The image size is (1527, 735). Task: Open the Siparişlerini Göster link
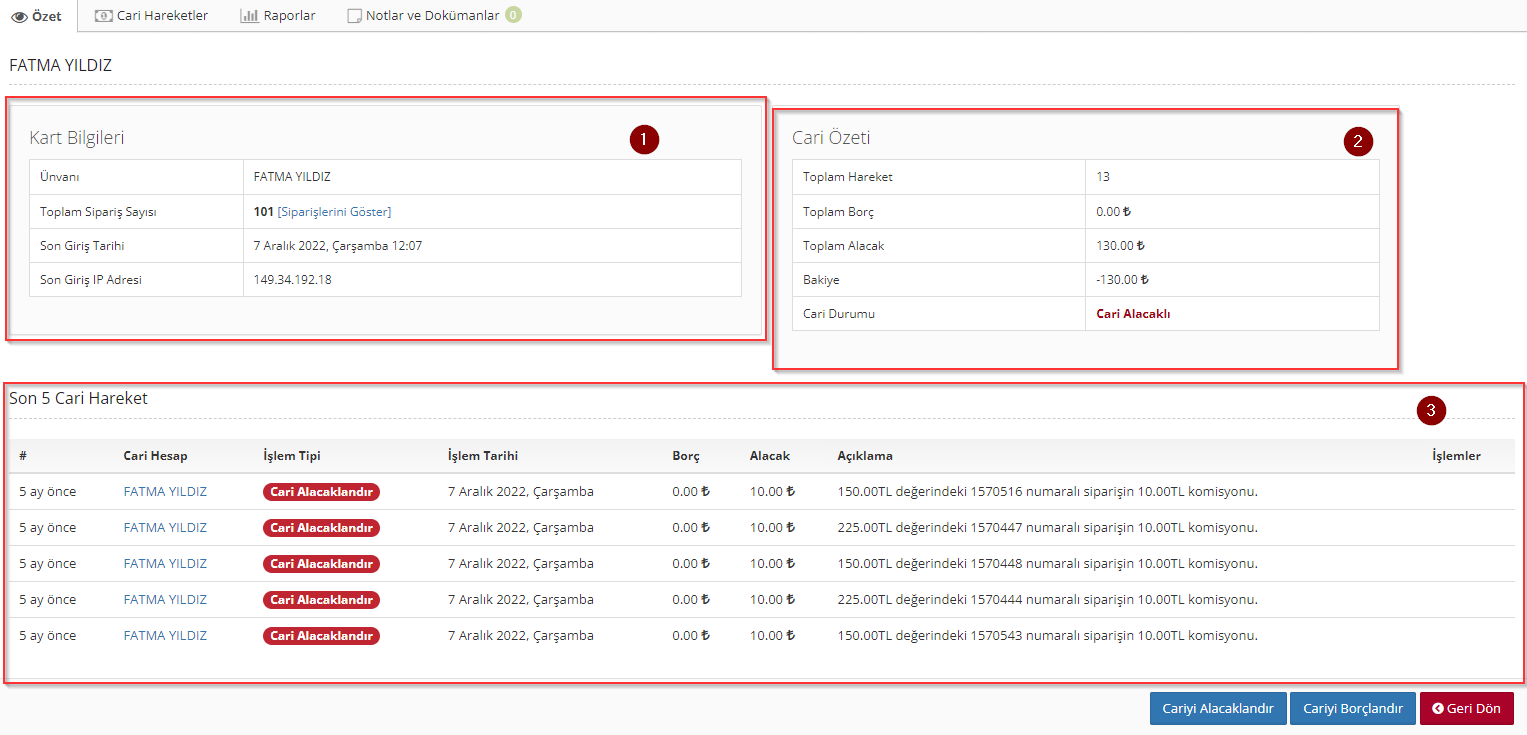tap(334, 212)
